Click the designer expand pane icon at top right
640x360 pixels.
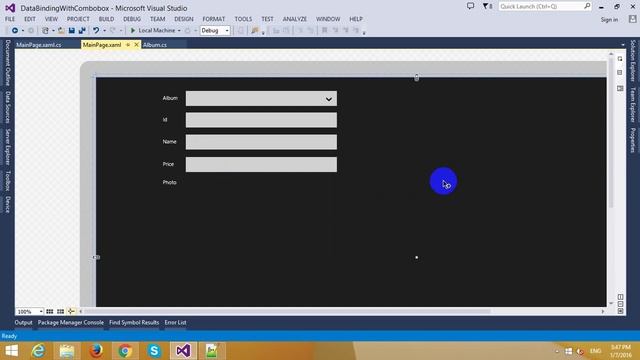620,59
